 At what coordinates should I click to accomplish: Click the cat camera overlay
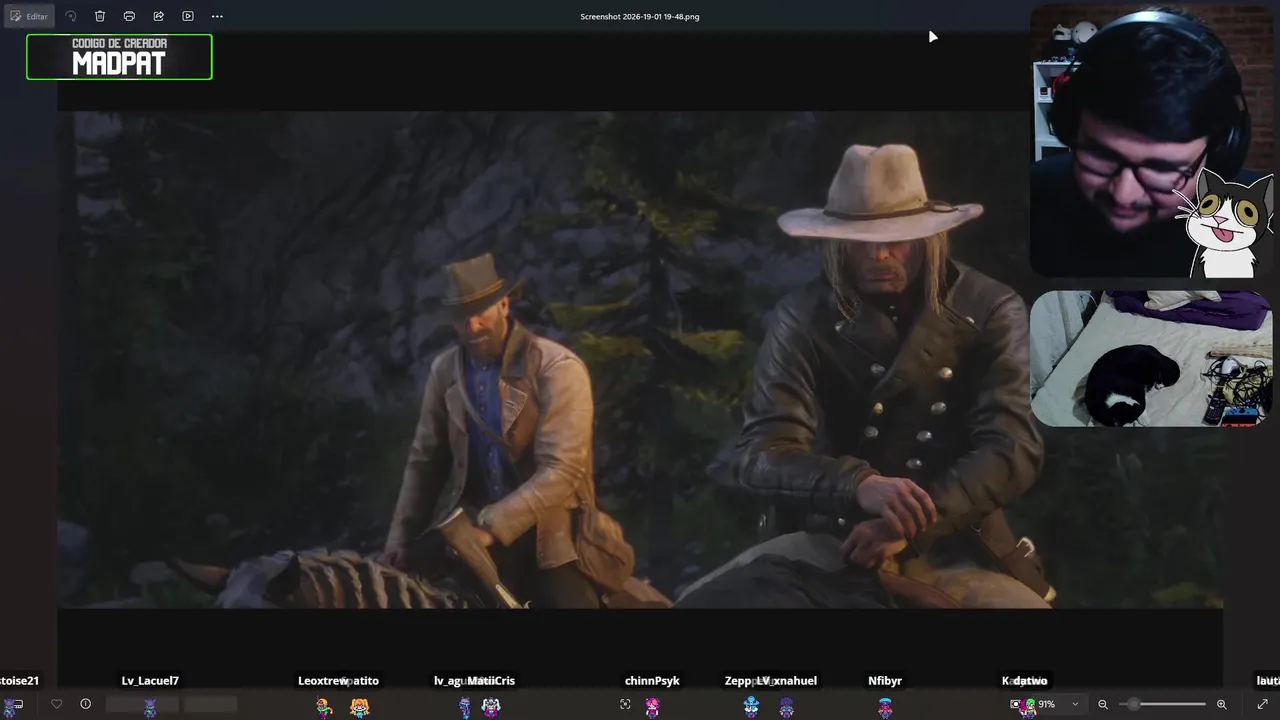[x=1151, y=359]
